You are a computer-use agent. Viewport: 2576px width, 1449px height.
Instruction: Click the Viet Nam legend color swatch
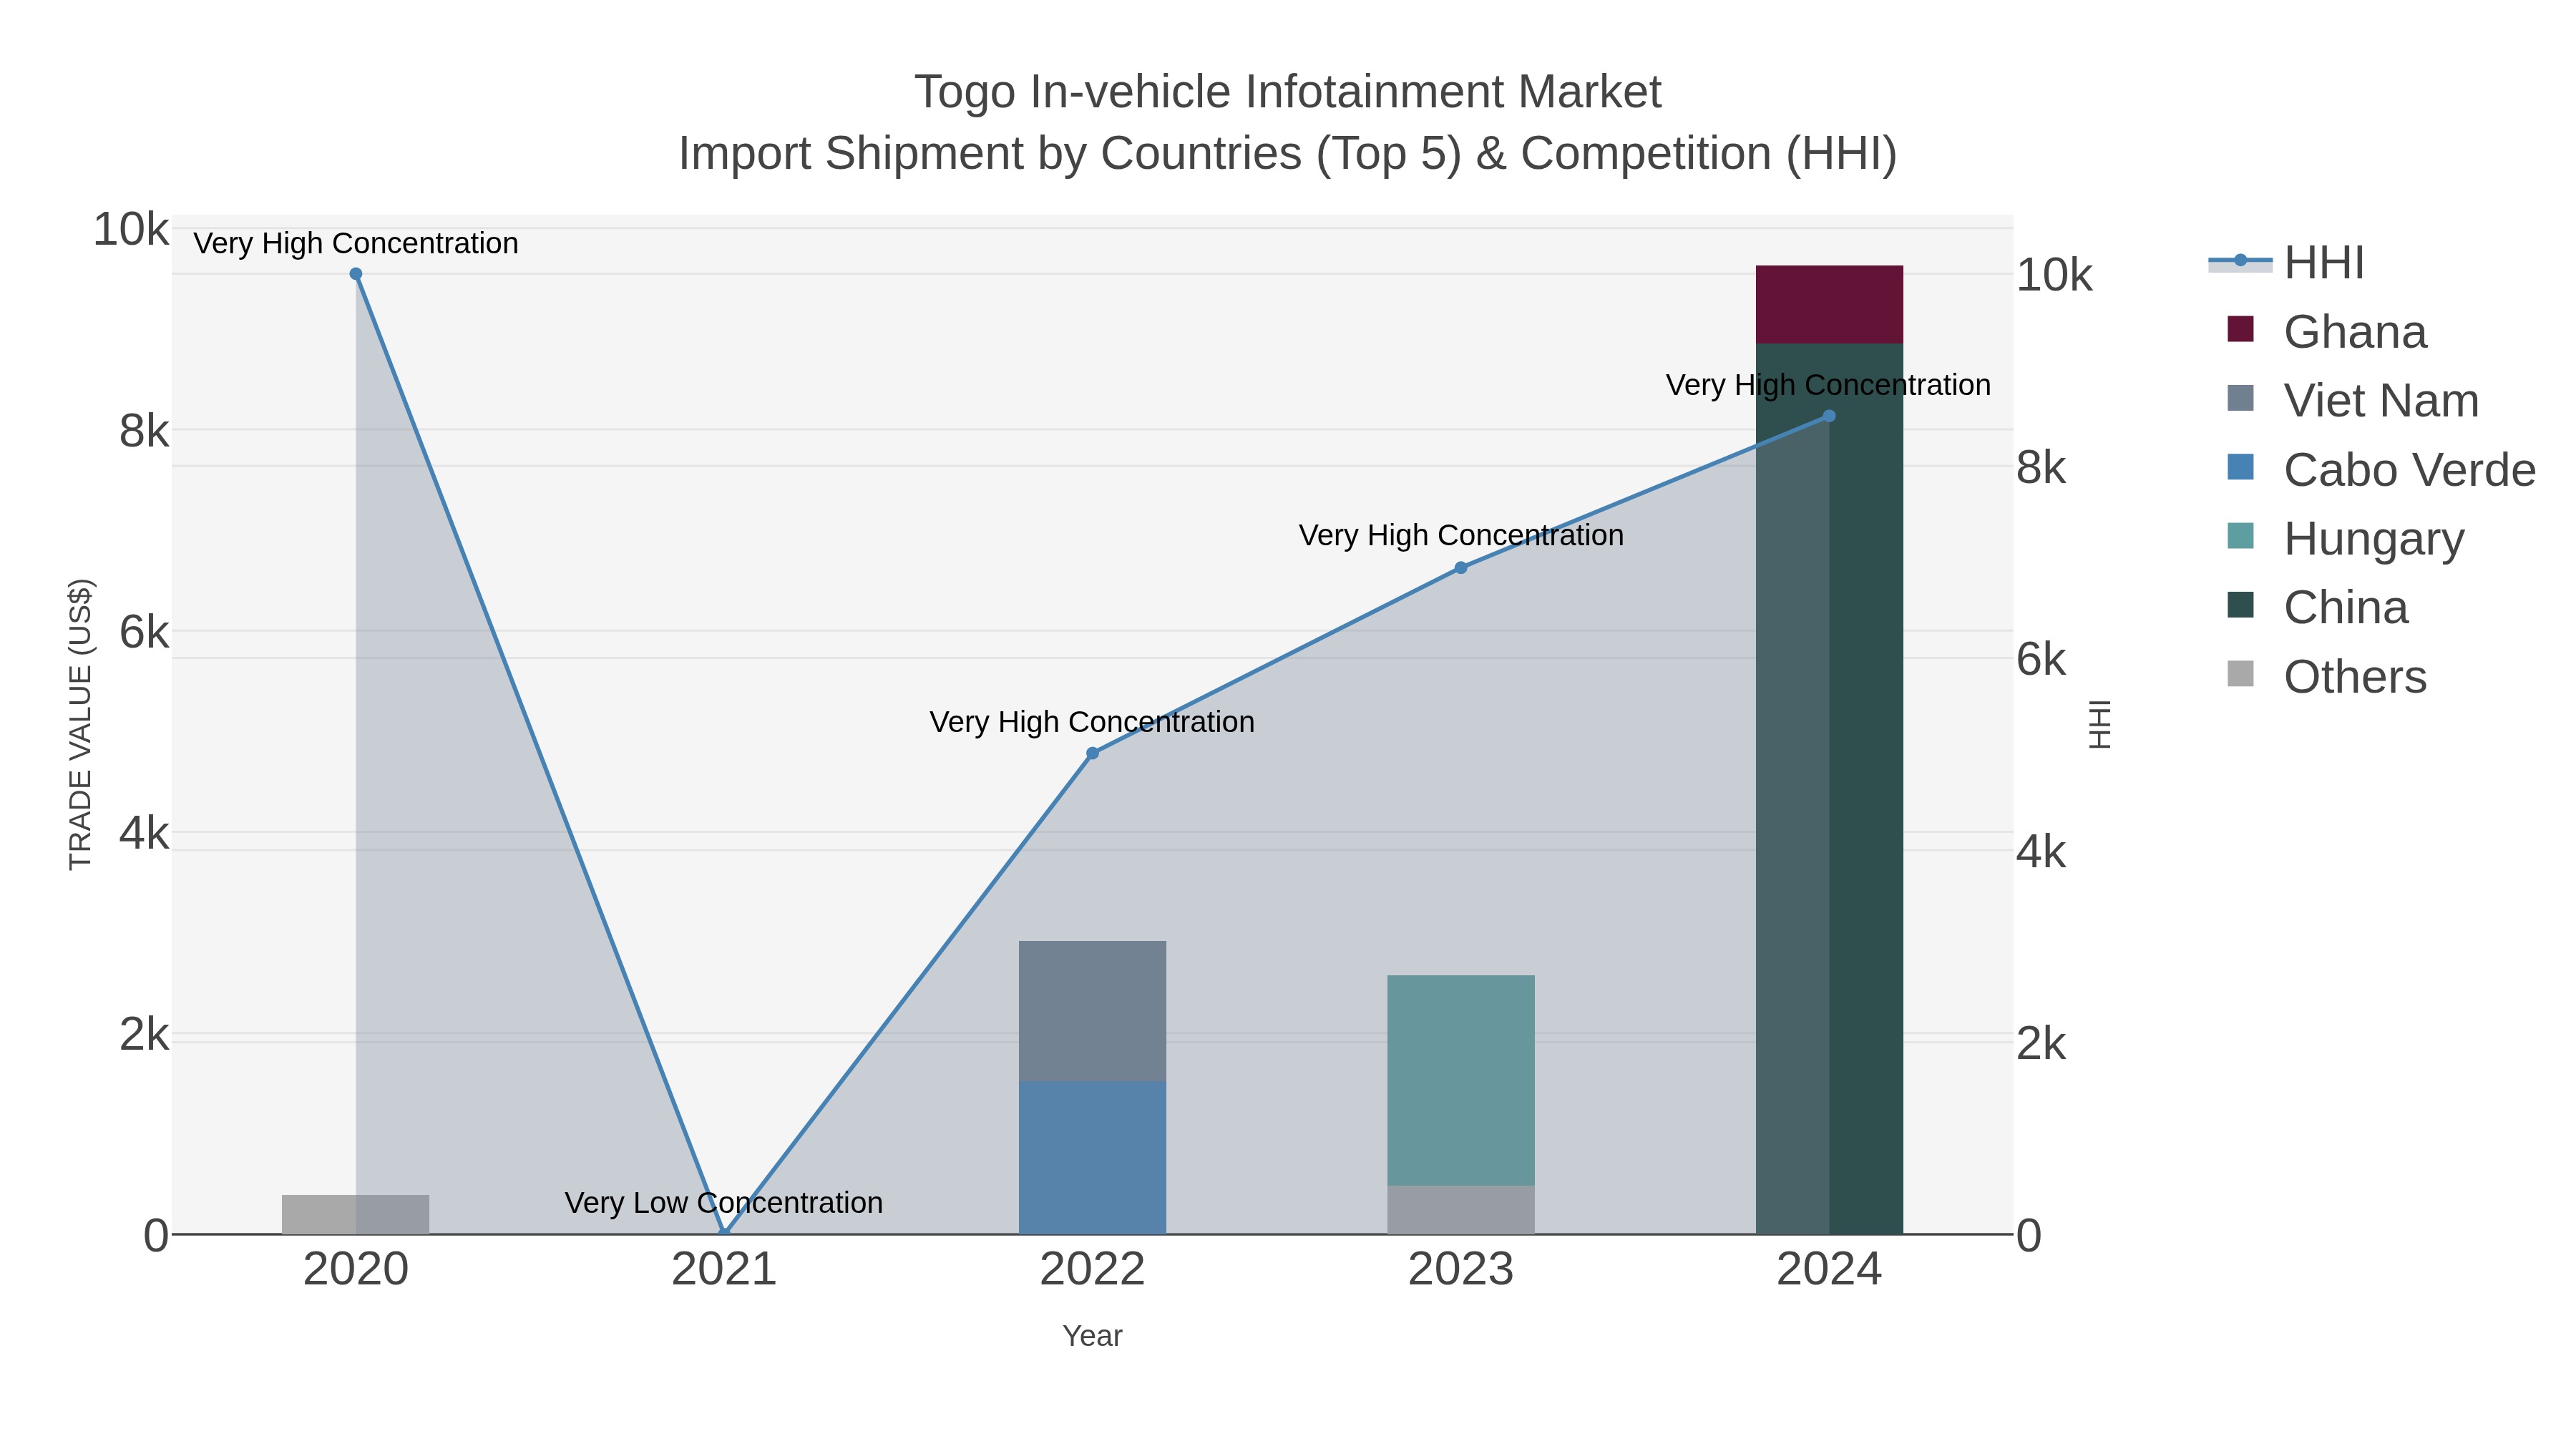[x=2241, y=398]
